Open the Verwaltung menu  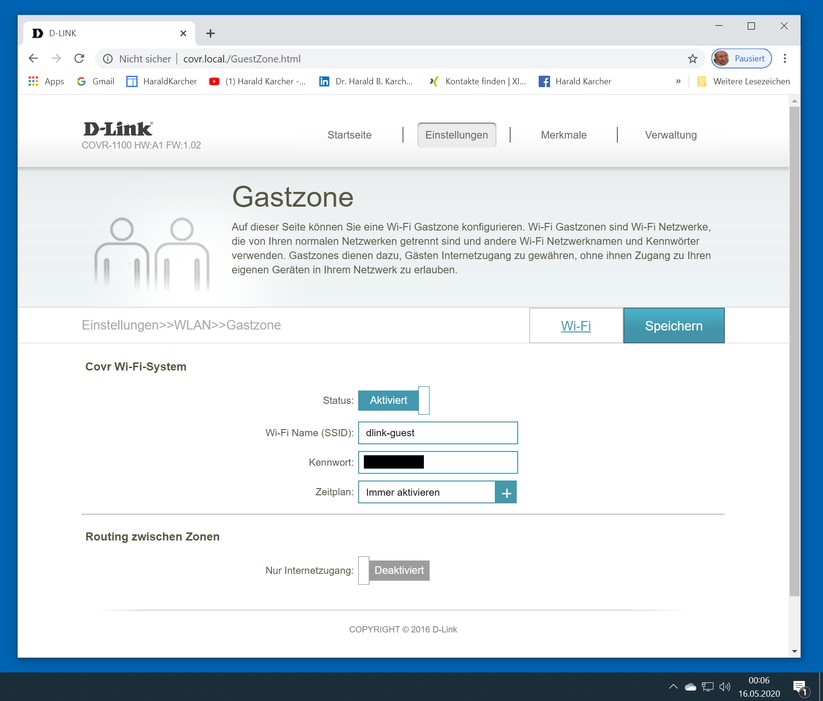[x=670, y=135]
